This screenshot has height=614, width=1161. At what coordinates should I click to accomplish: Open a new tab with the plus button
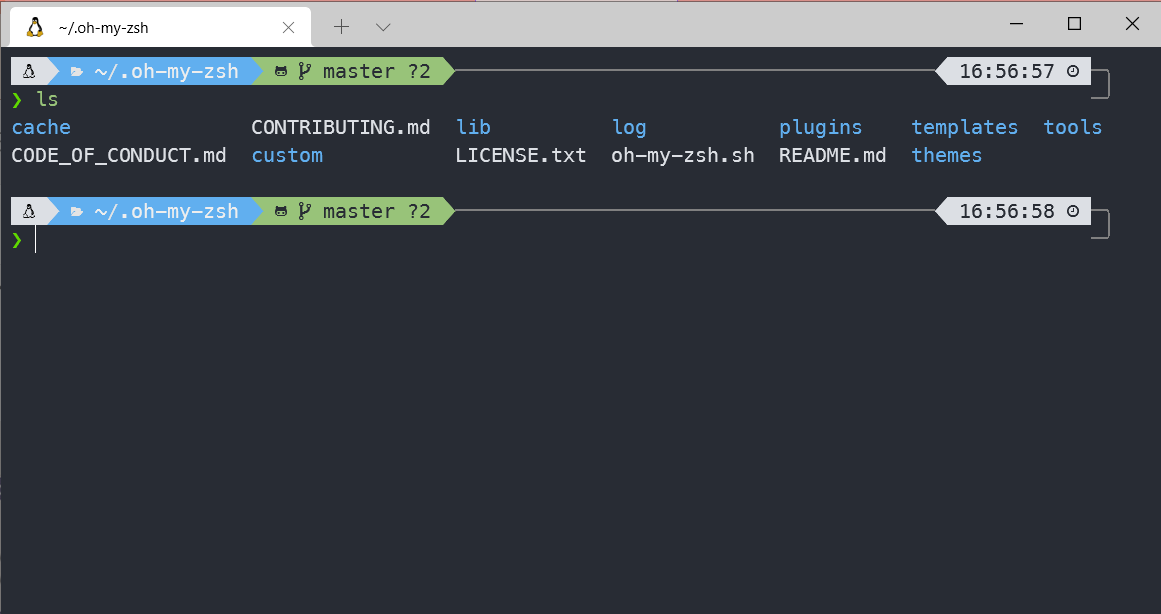point(341,27)
